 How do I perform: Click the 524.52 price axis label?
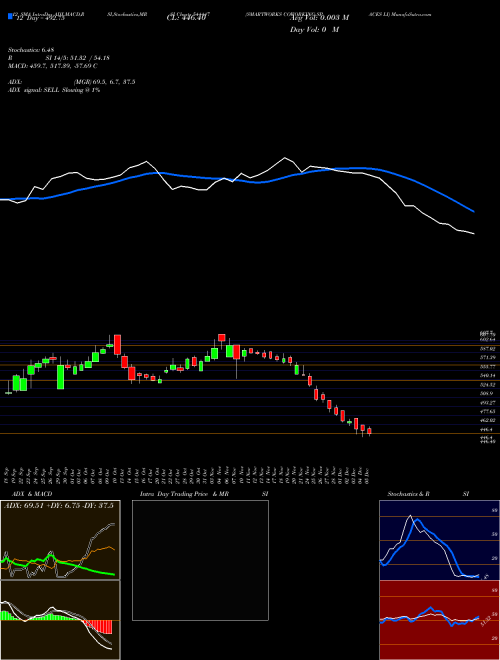[x=487, y=385]
